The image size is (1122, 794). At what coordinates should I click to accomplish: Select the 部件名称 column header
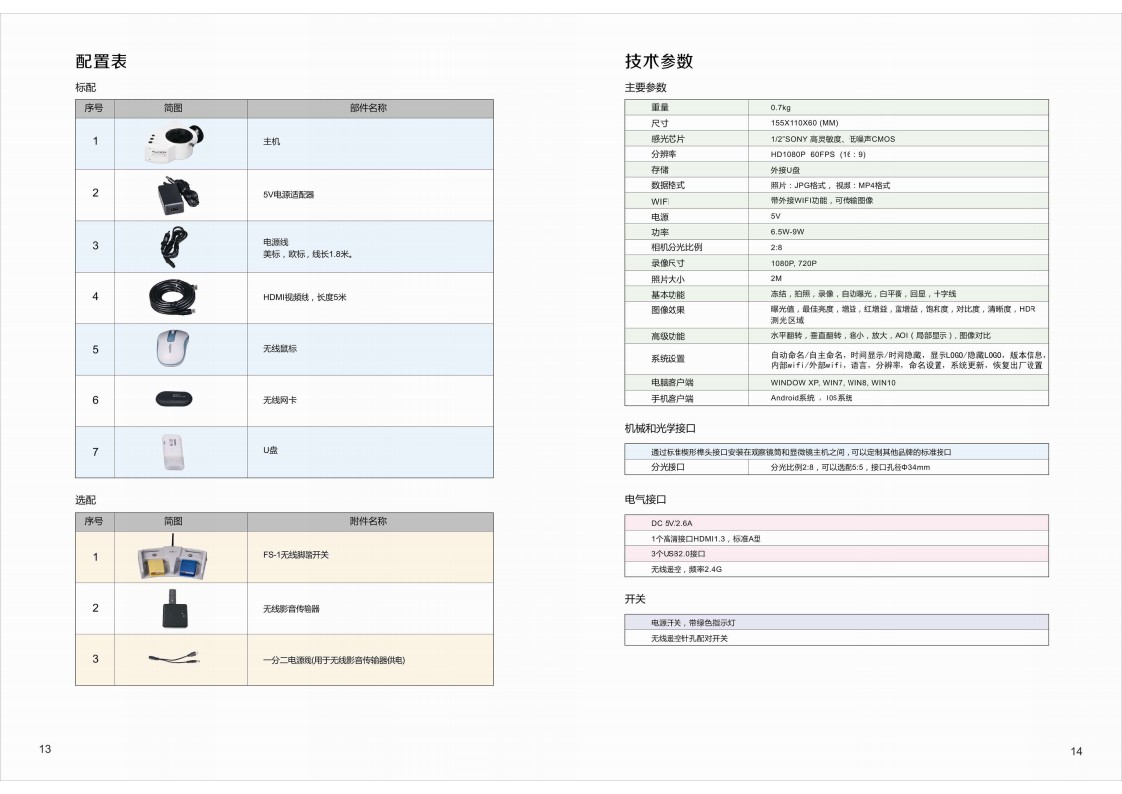368,108
